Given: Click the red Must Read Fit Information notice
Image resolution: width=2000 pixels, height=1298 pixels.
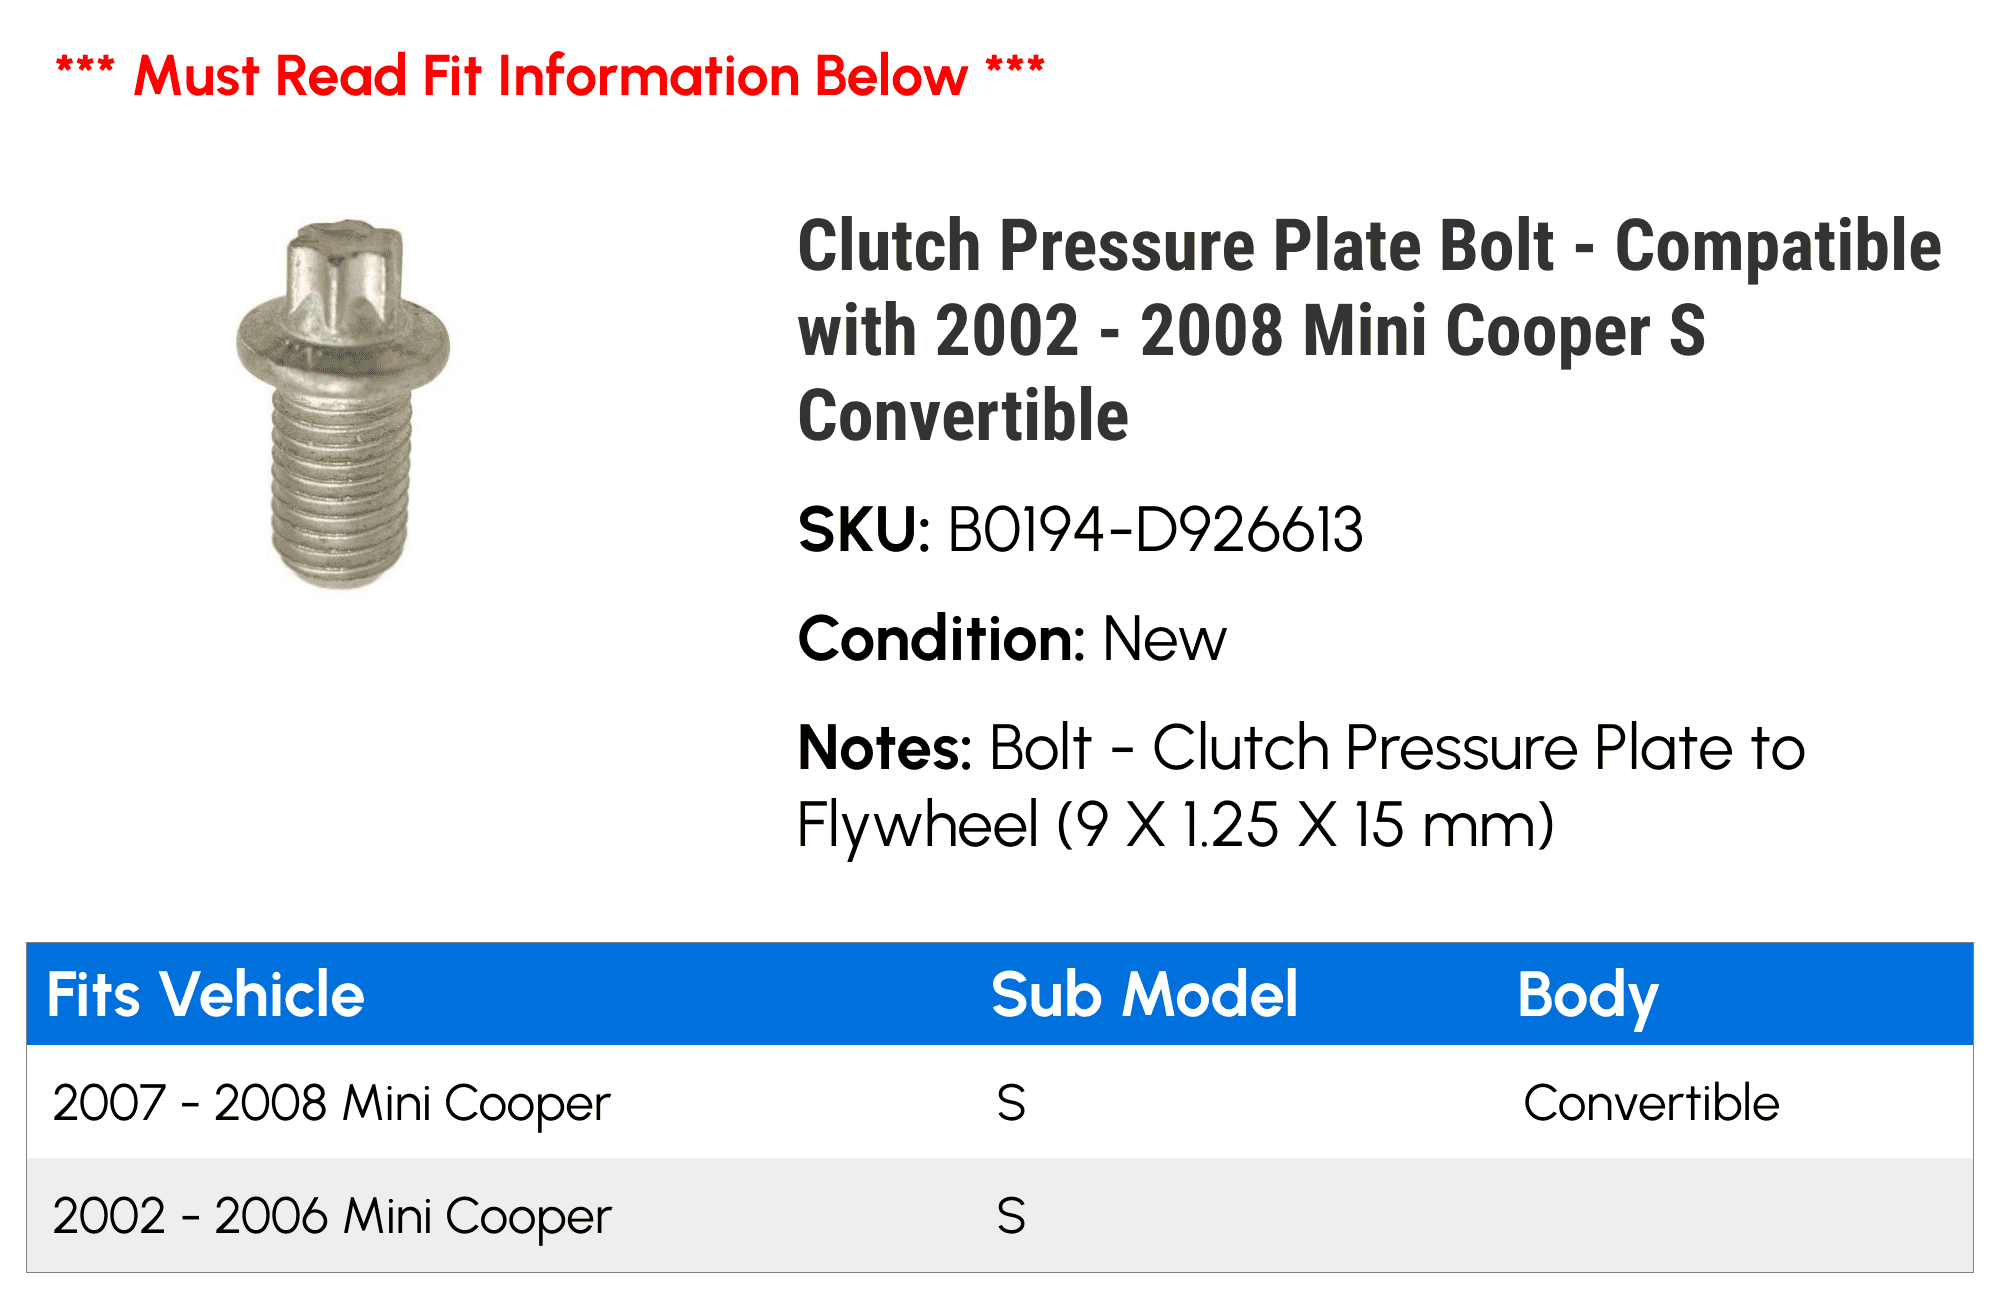Looking at the screenshot, I should [550, 76].
